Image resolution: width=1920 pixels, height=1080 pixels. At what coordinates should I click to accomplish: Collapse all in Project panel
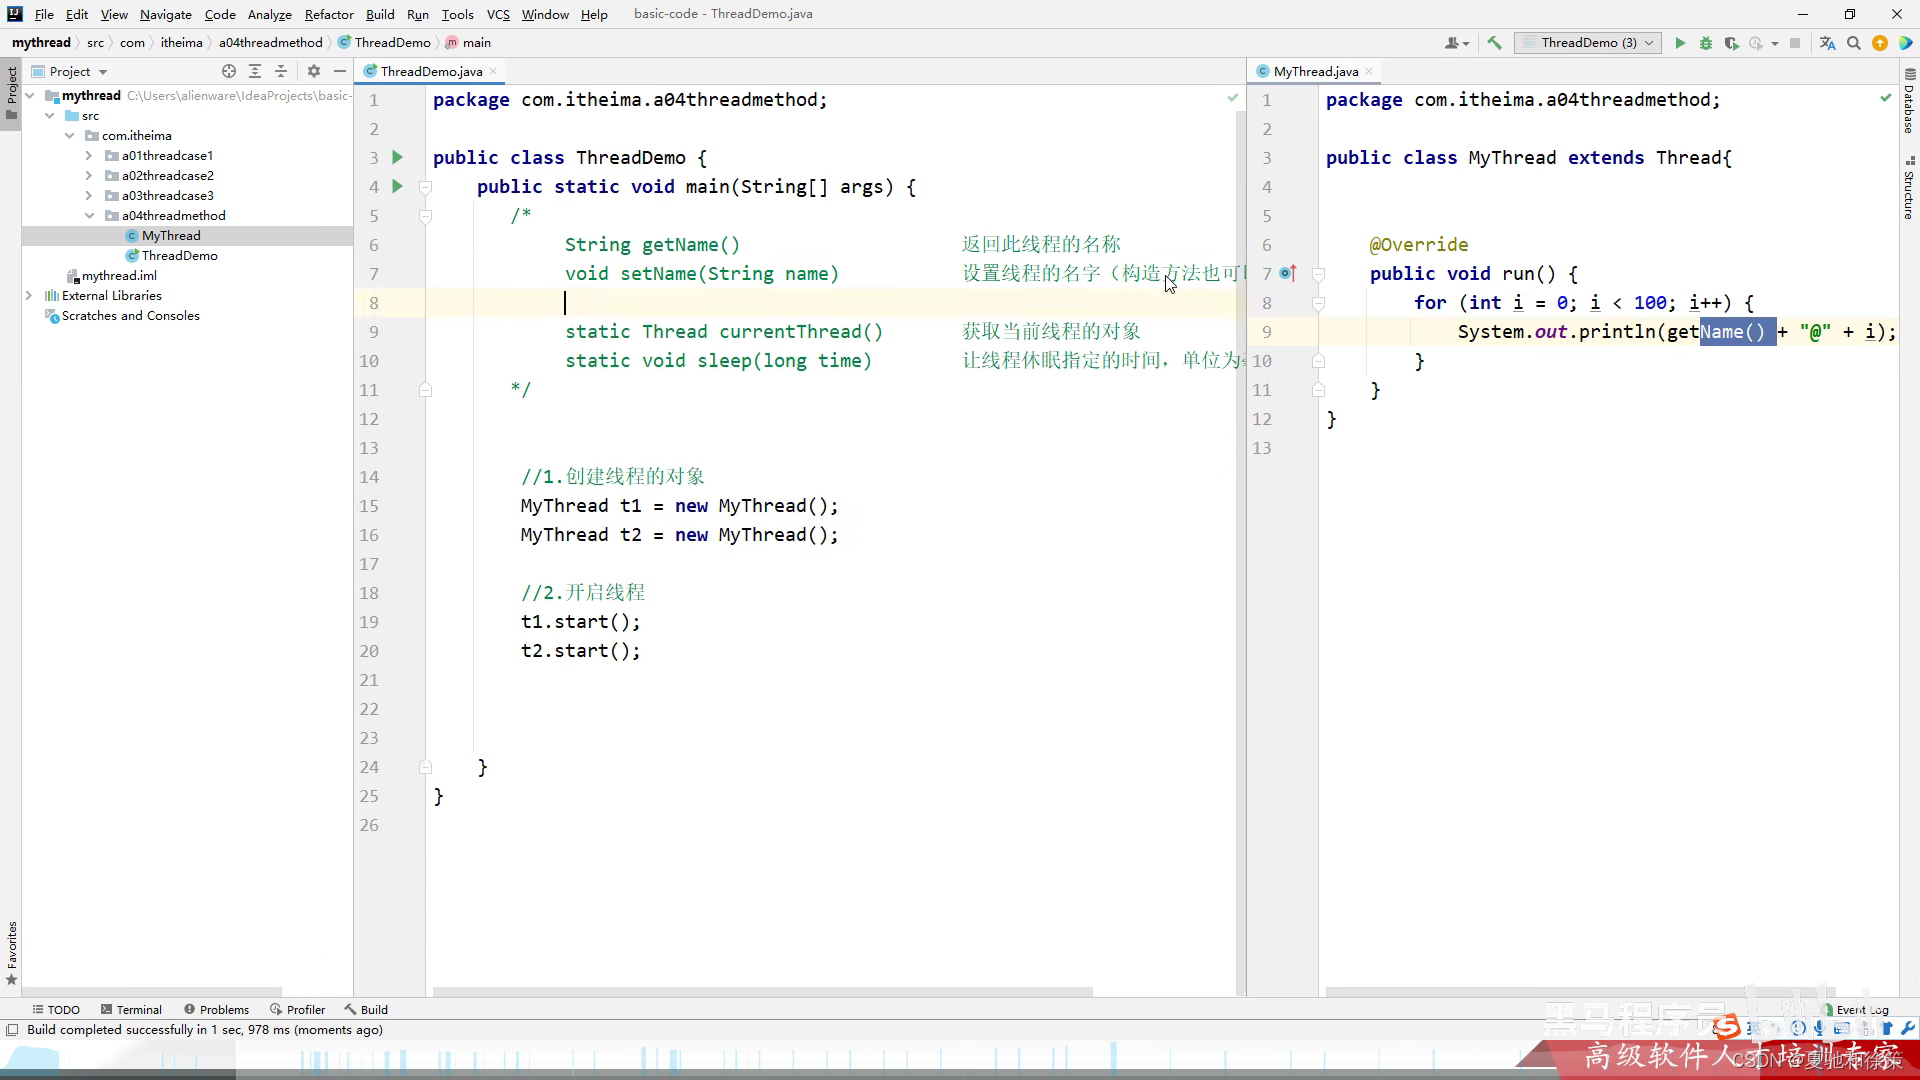[281, 71]
